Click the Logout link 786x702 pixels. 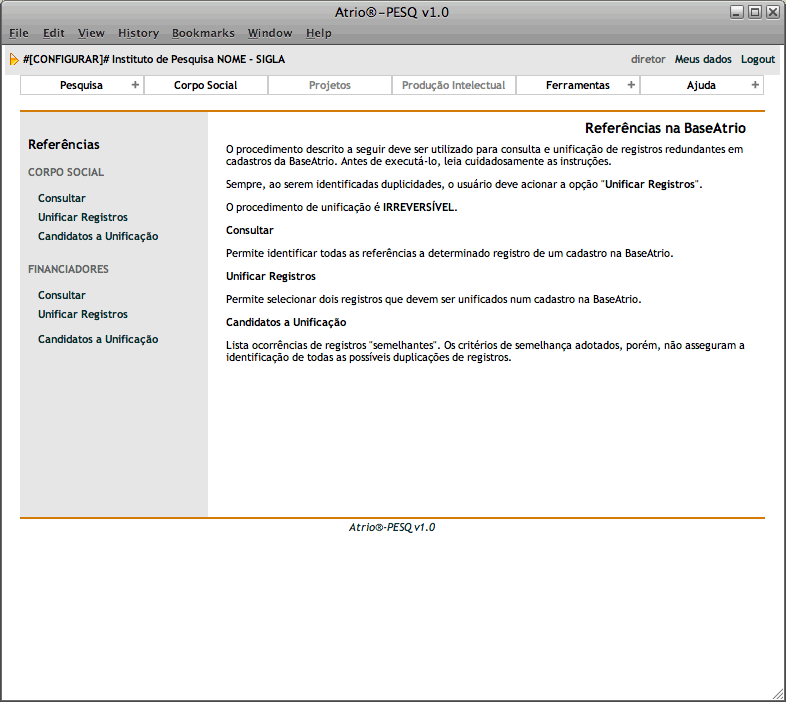point(758,59)
